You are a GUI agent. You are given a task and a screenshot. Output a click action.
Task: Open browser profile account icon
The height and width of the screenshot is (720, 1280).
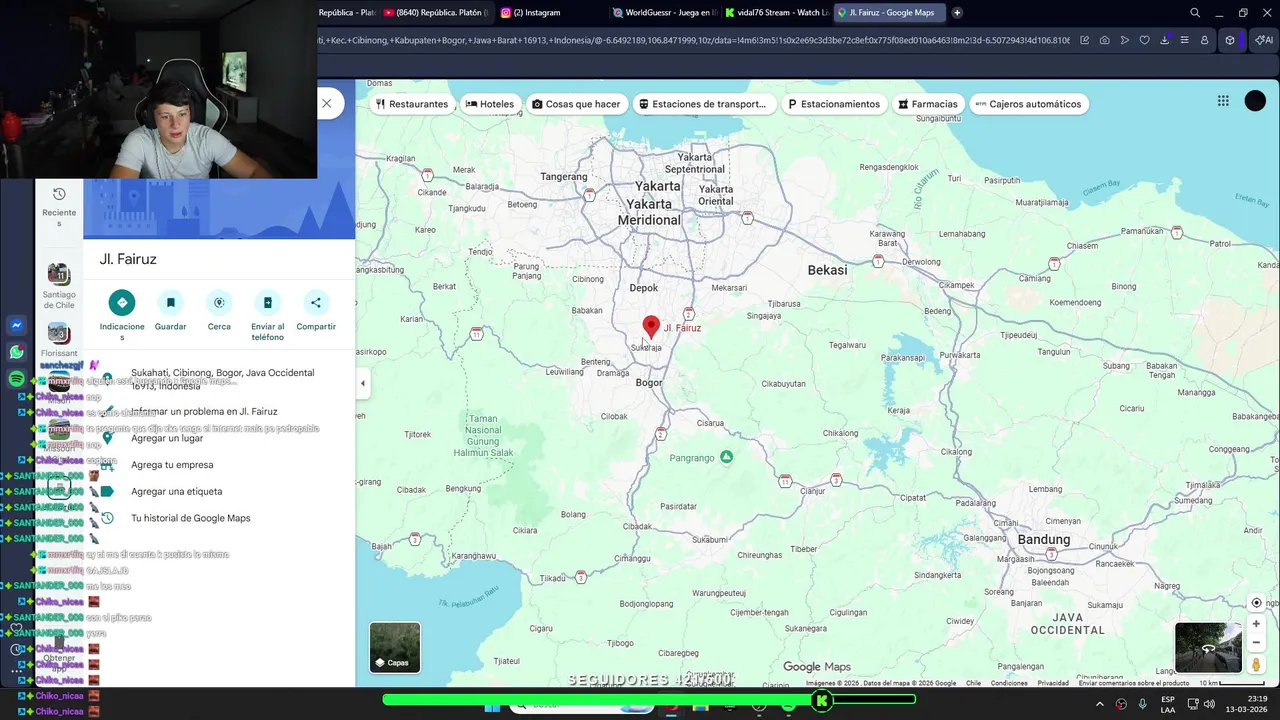click(1204, 40)
